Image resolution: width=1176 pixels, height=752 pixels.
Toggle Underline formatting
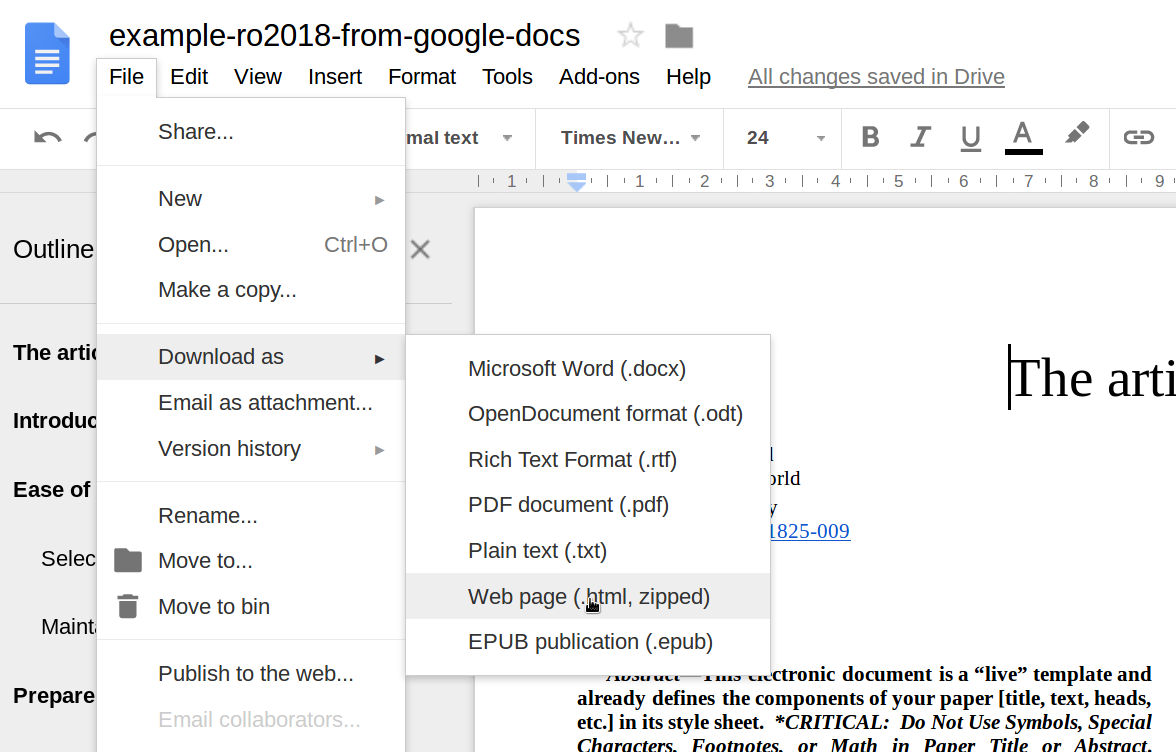click(970, 138)
